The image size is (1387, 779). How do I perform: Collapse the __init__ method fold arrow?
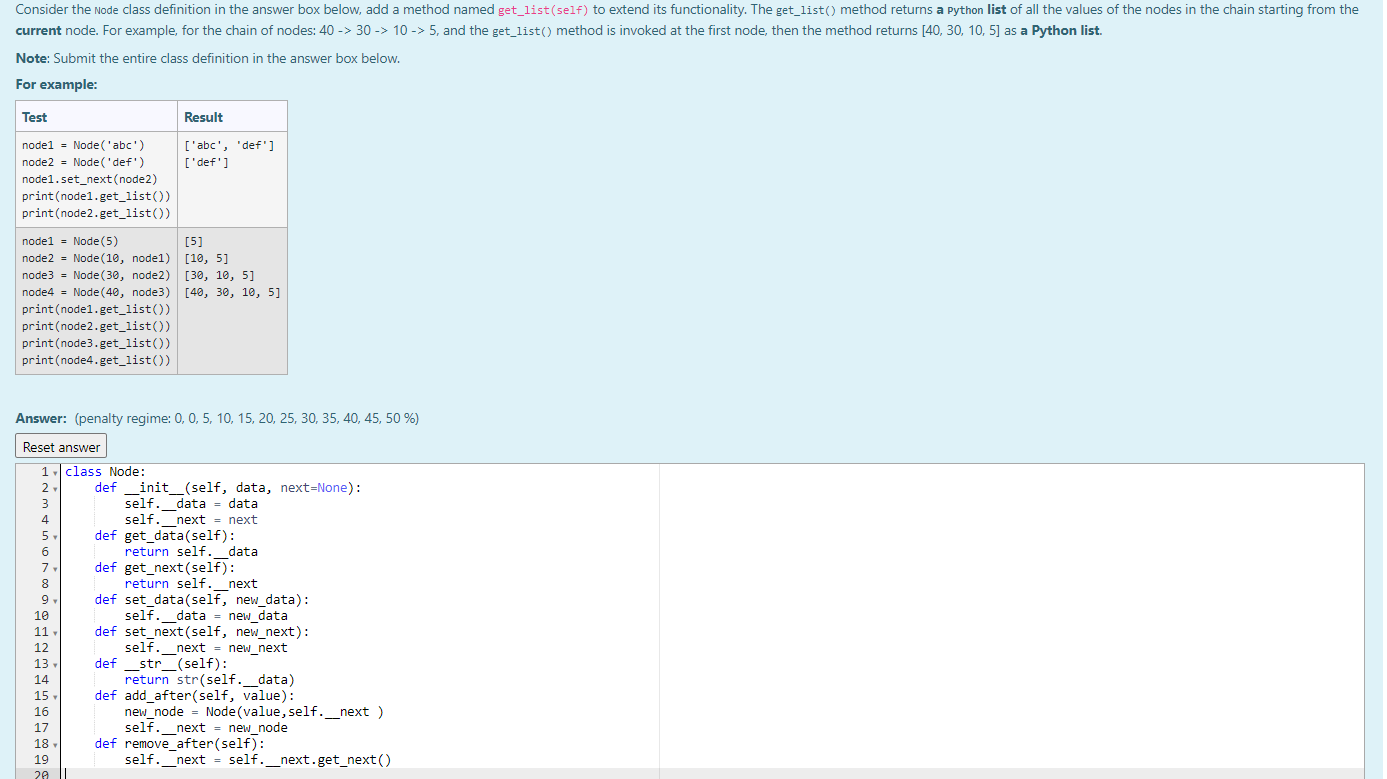pos(57,487)
